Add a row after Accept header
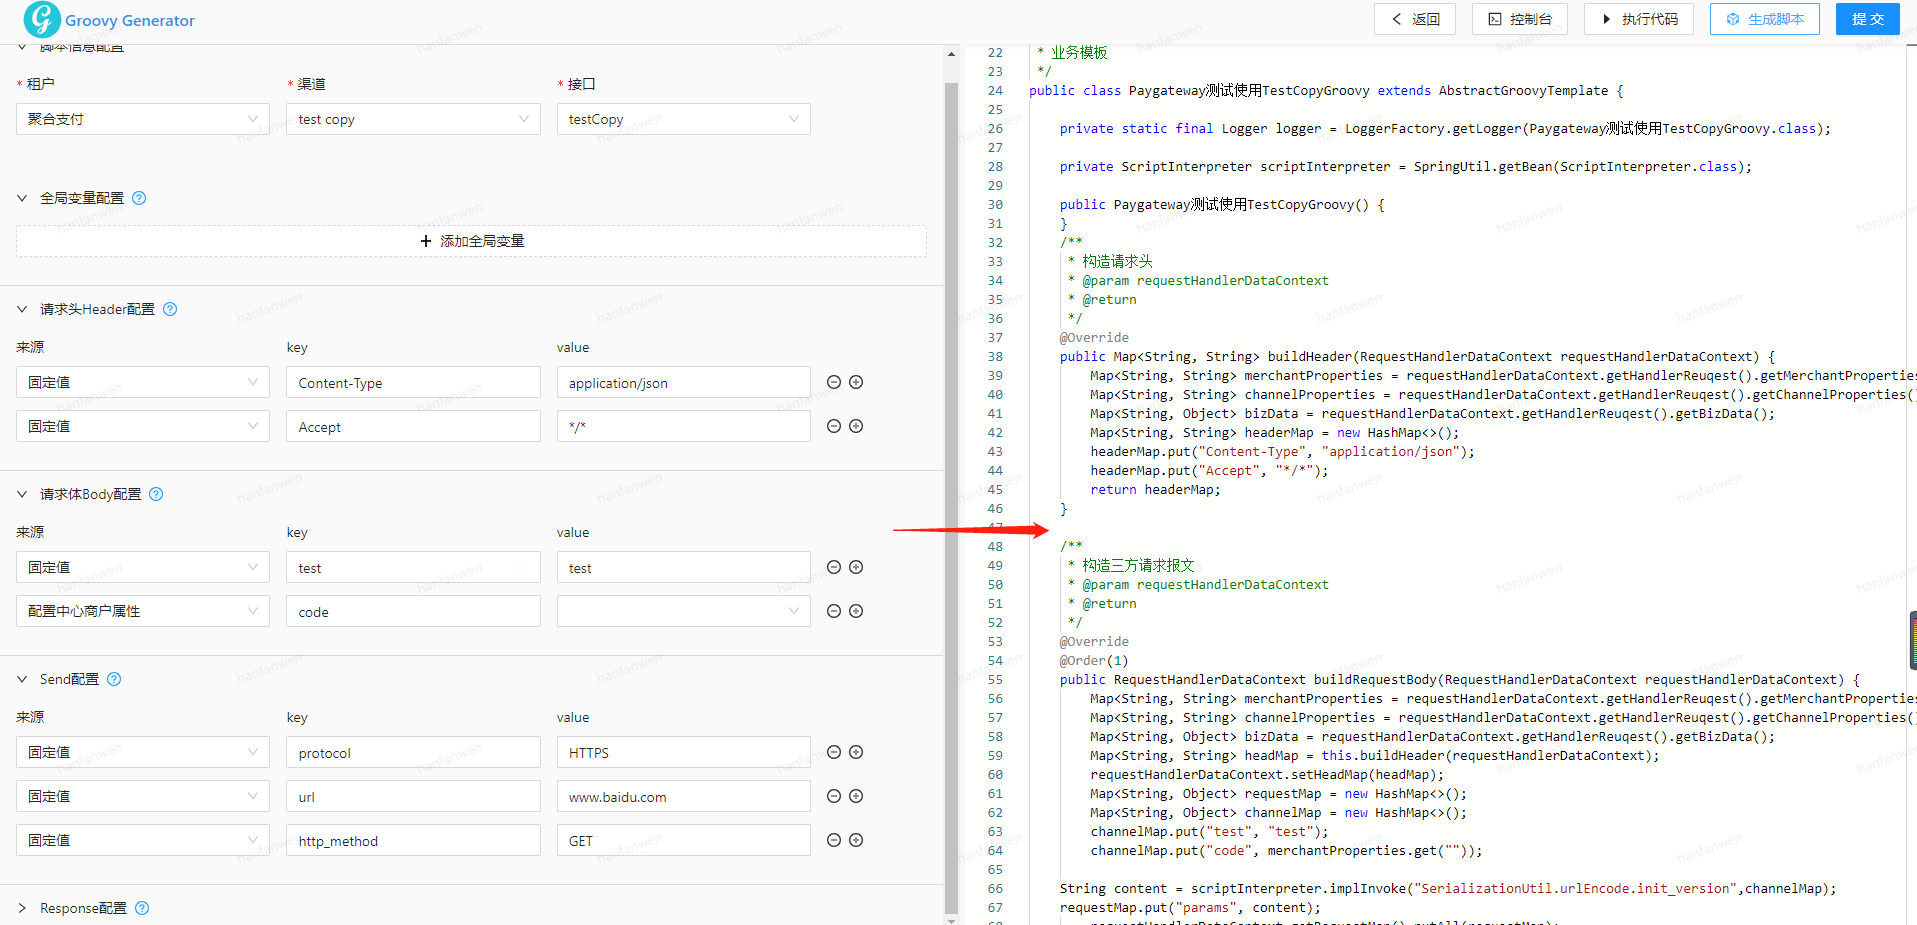The image size is (1917, 925). (x=856, y=426)
